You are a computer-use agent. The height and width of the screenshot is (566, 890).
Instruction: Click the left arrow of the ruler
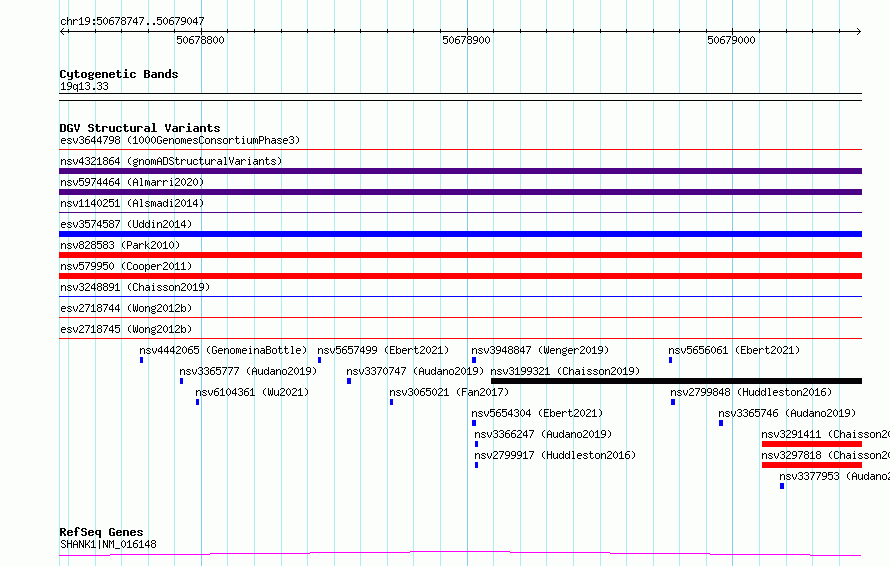coord(63,31)
